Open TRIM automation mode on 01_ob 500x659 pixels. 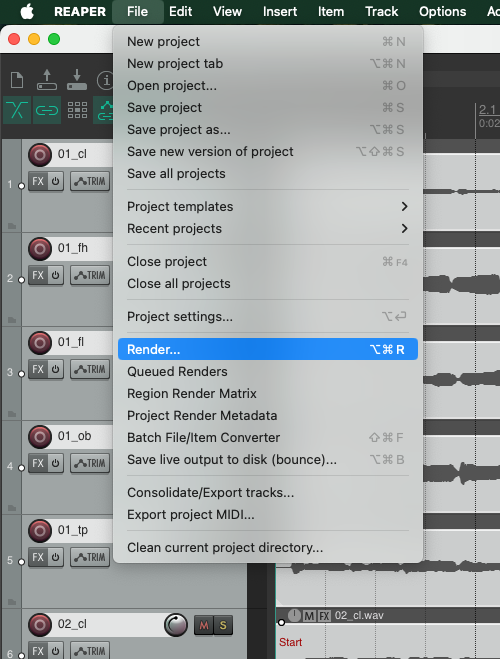[90, 463]
